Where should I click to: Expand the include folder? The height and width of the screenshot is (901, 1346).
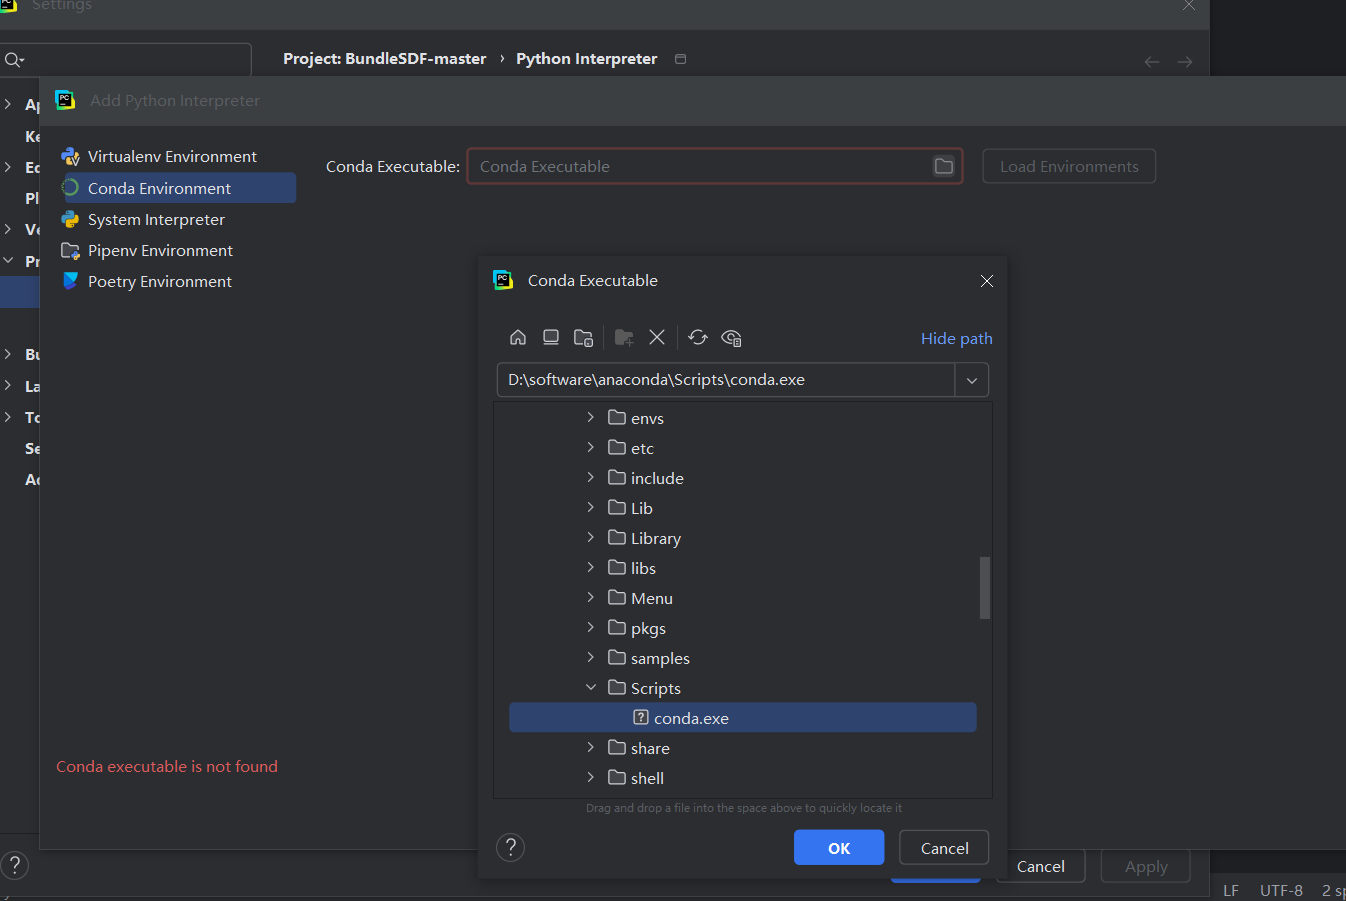pos(591,477)
